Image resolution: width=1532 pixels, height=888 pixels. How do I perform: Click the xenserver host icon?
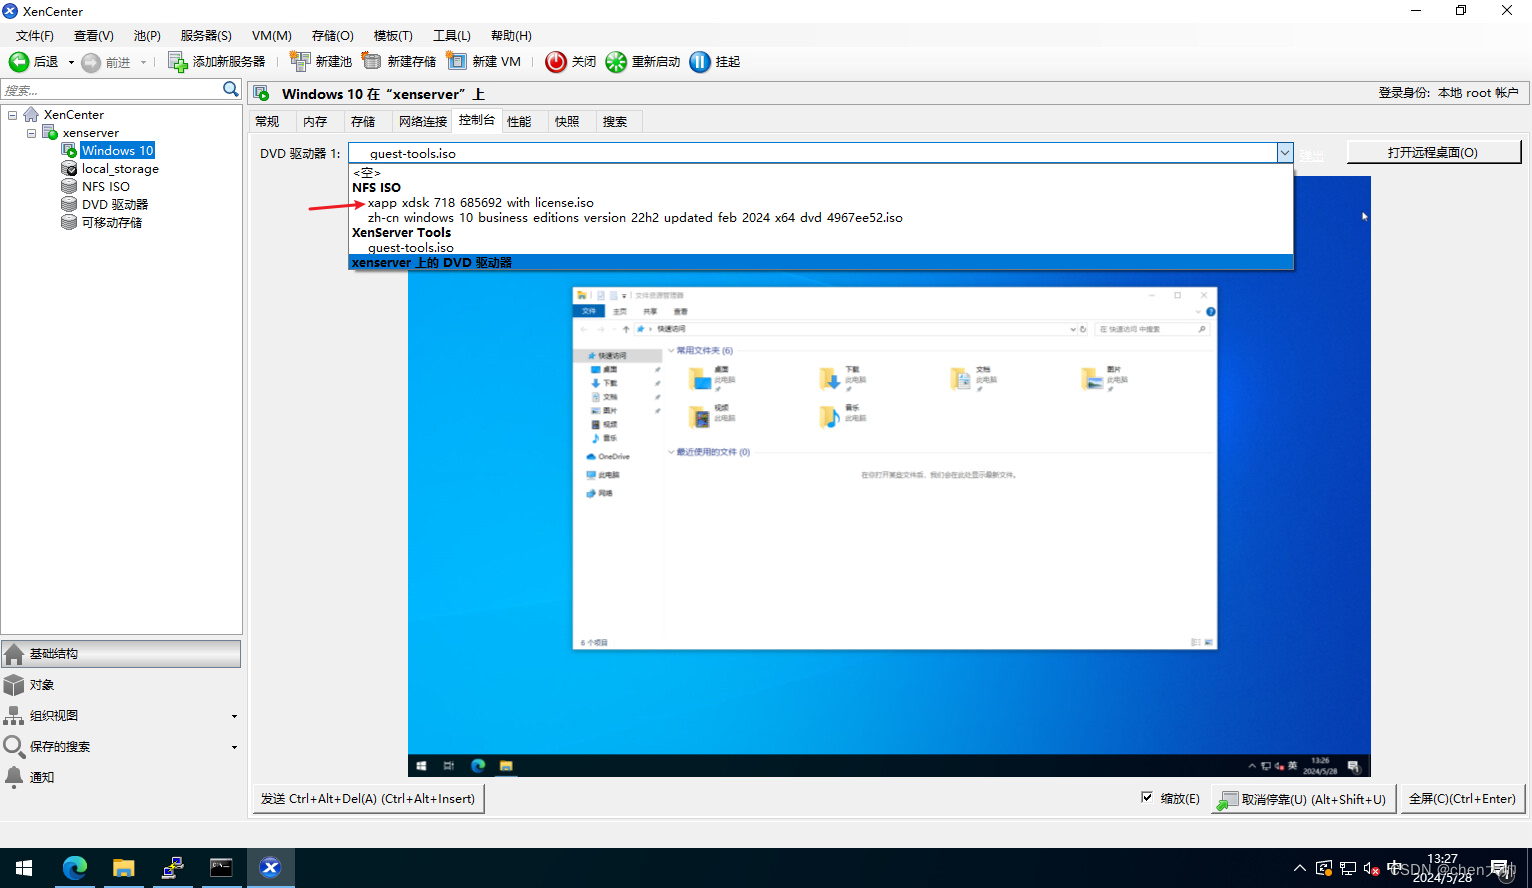pos(50,133)
